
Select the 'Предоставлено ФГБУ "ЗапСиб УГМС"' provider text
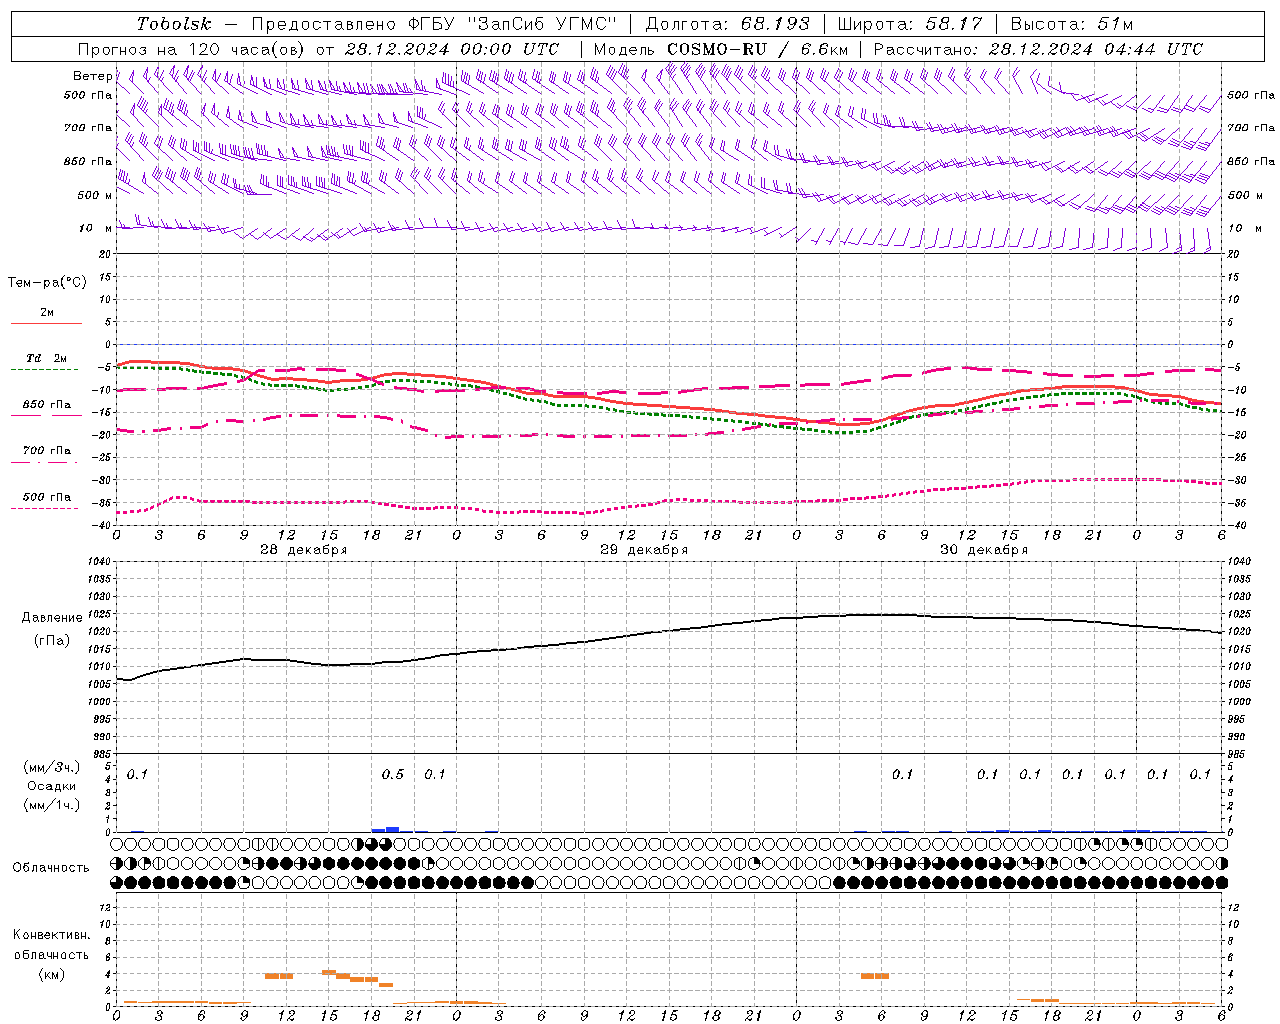(434, 24)
